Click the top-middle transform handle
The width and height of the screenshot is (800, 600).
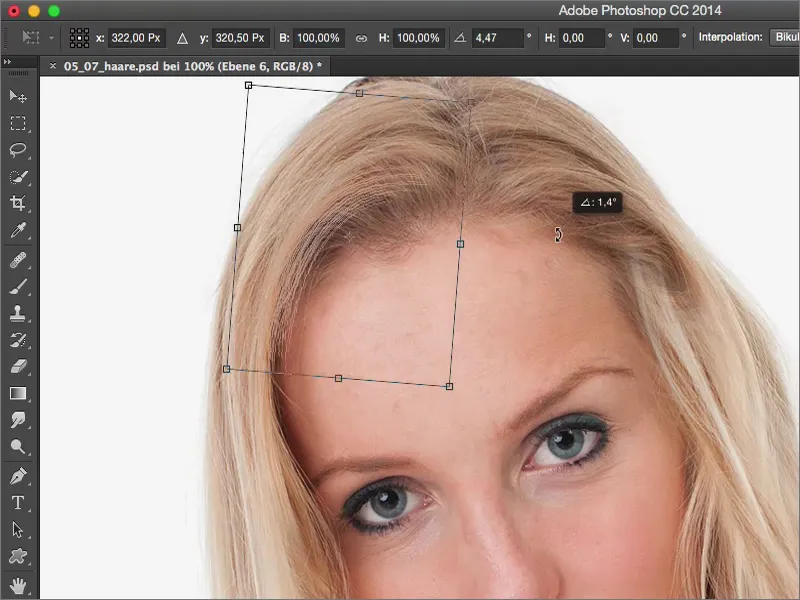[x=360, y=93]
